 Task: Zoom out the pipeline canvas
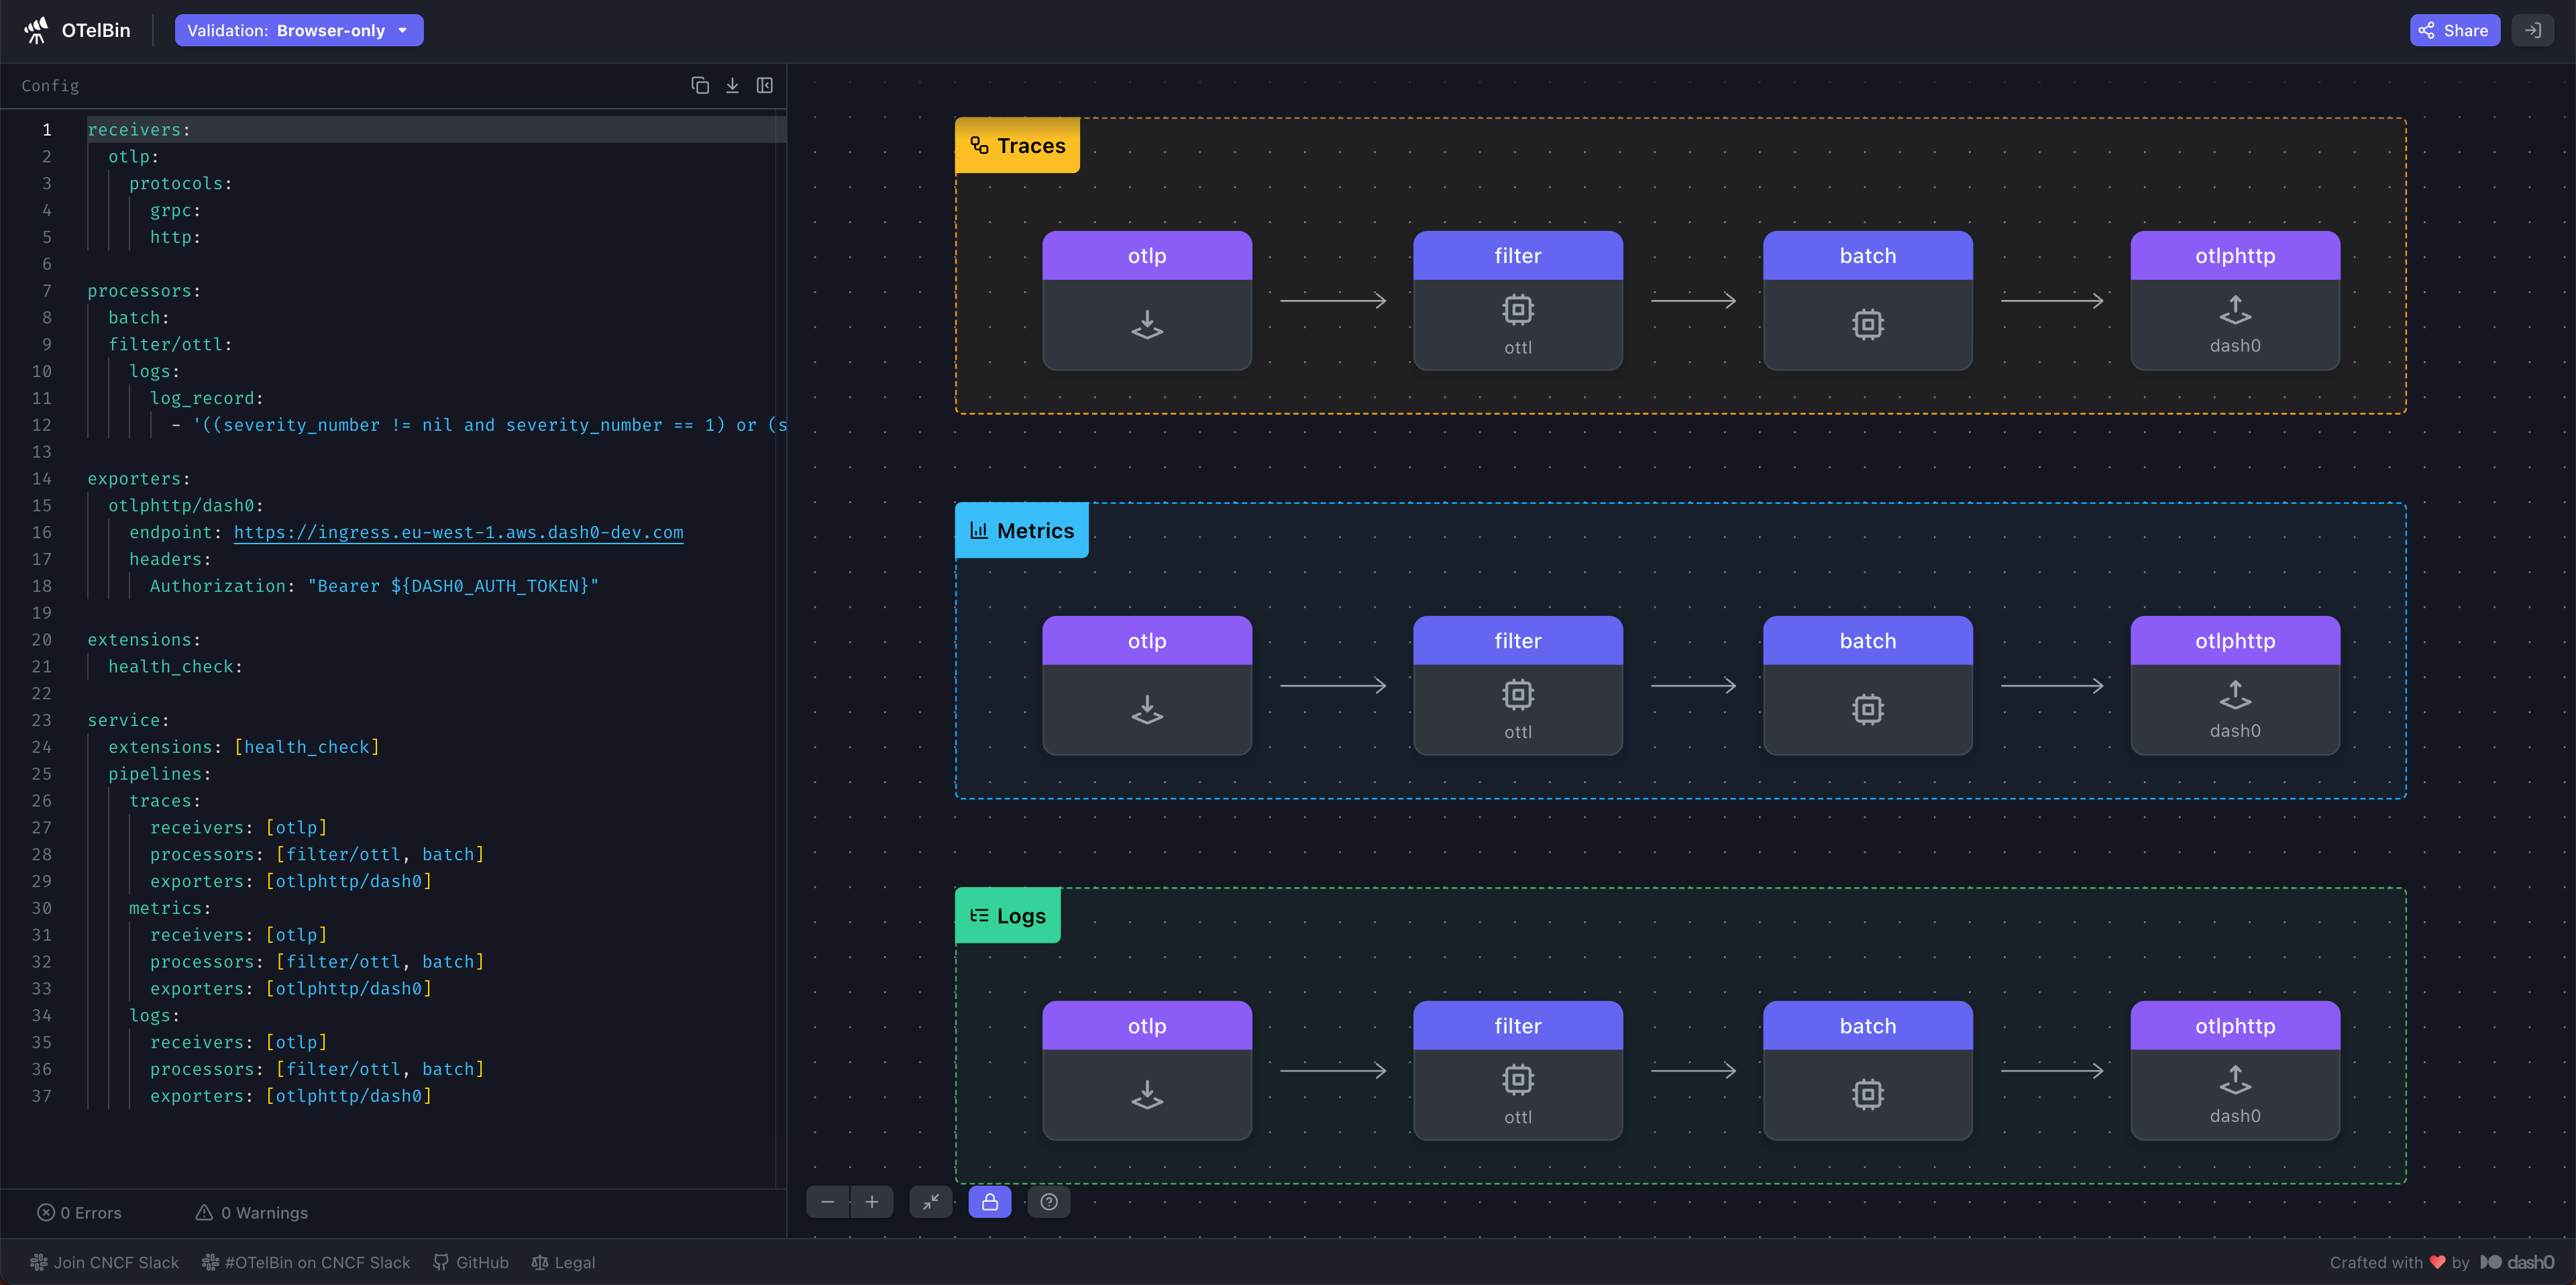point(828,1202)
